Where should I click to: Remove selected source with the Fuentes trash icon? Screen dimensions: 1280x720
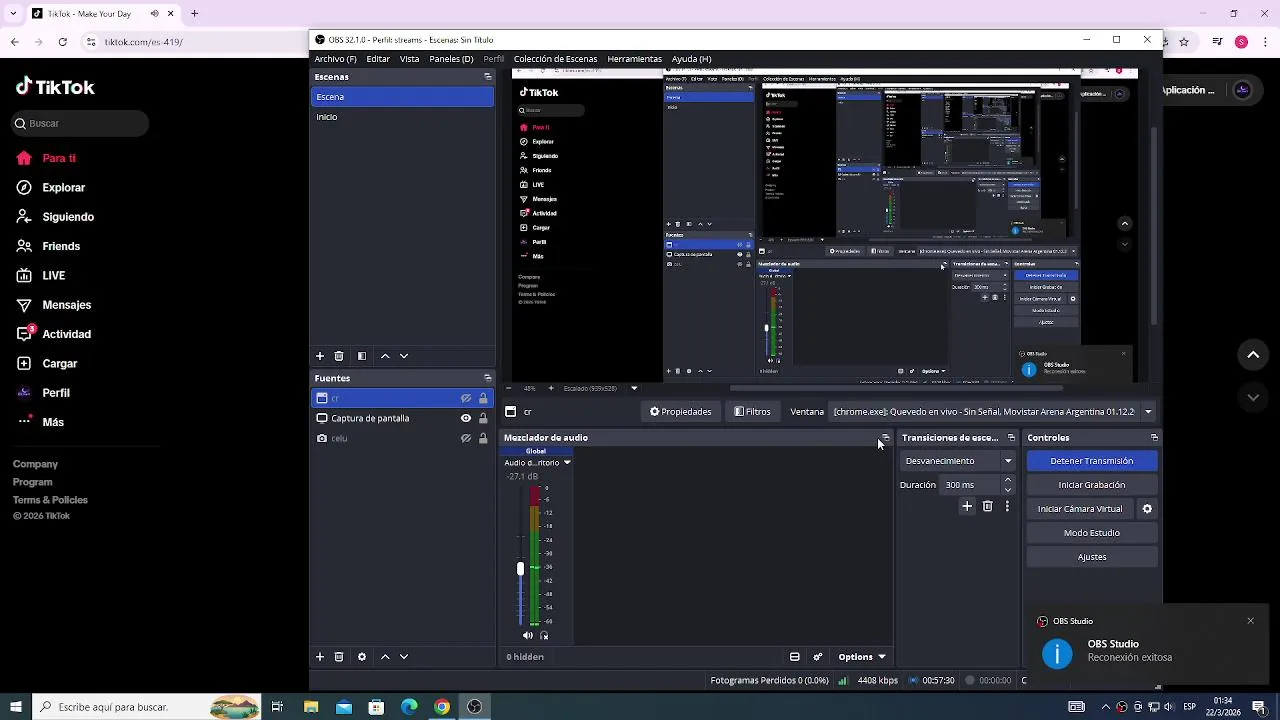[x=339, y=657]
